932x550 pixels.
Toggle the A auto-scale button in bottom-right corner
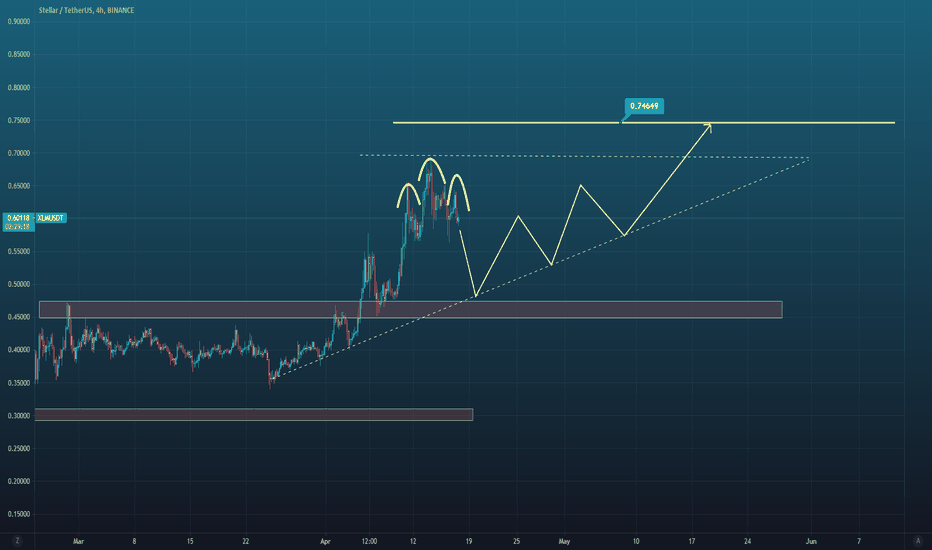(x=918, y=541)
